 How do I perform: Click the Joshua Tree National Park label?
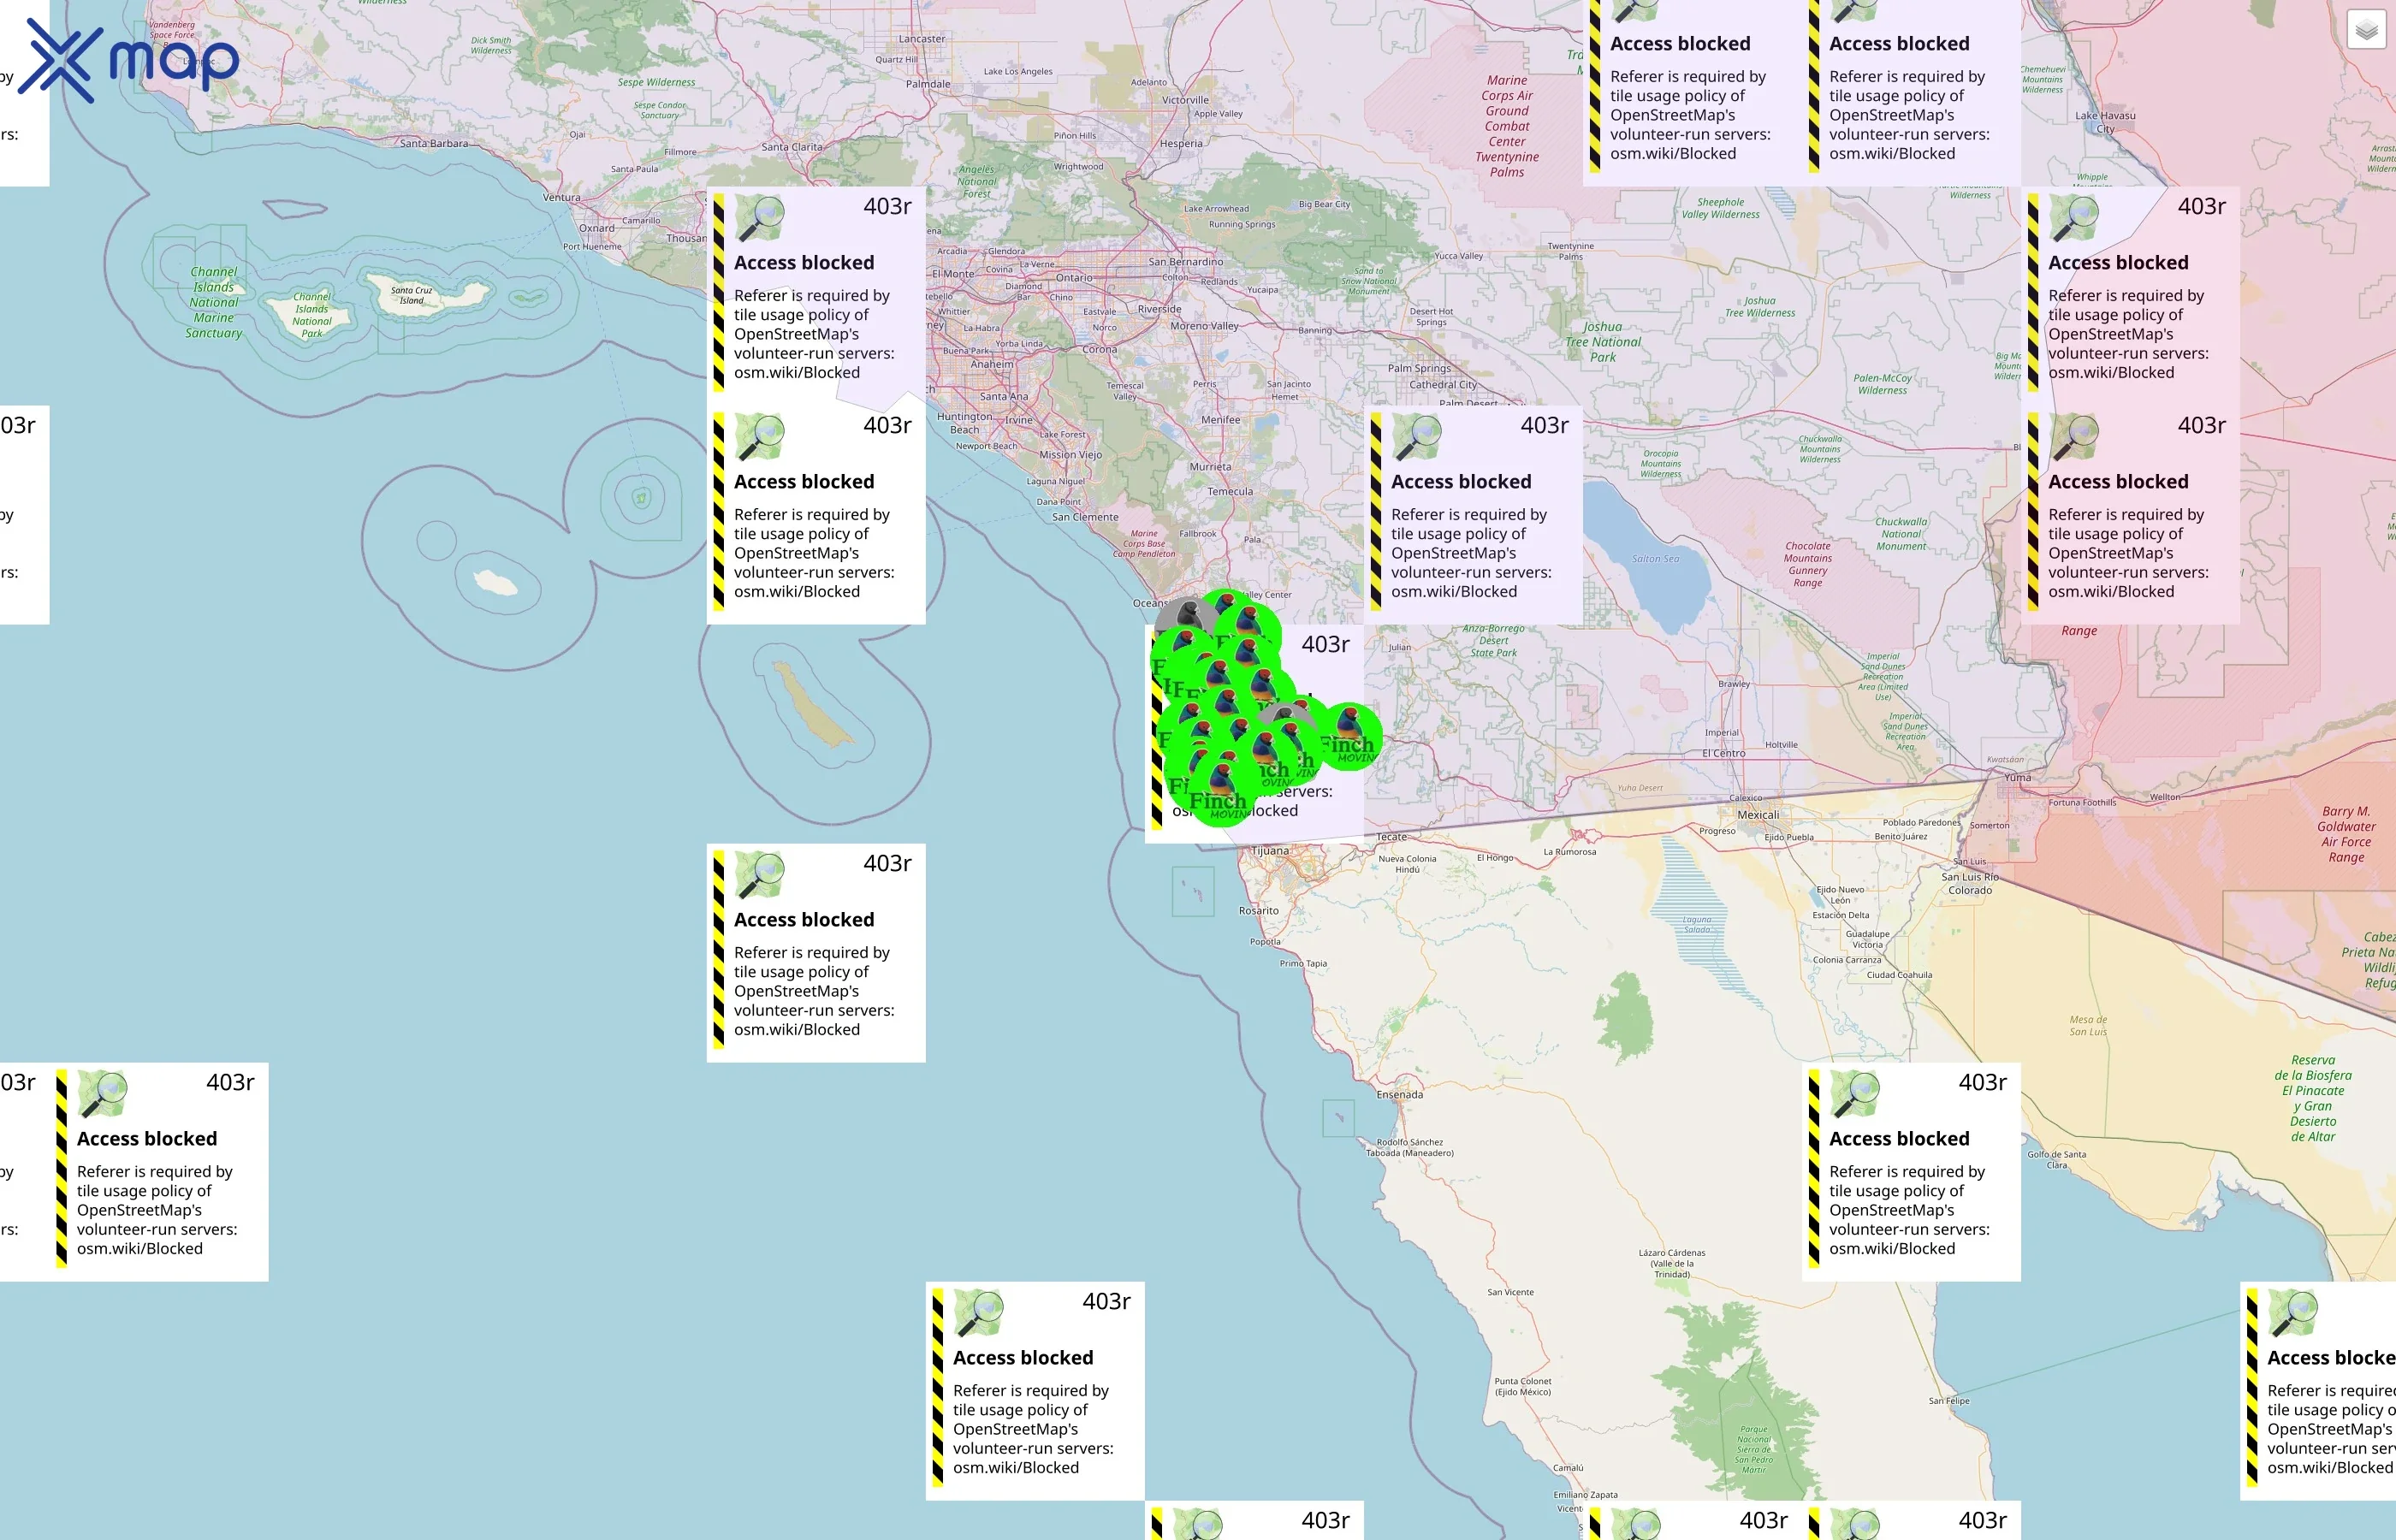coord(1602,342)
